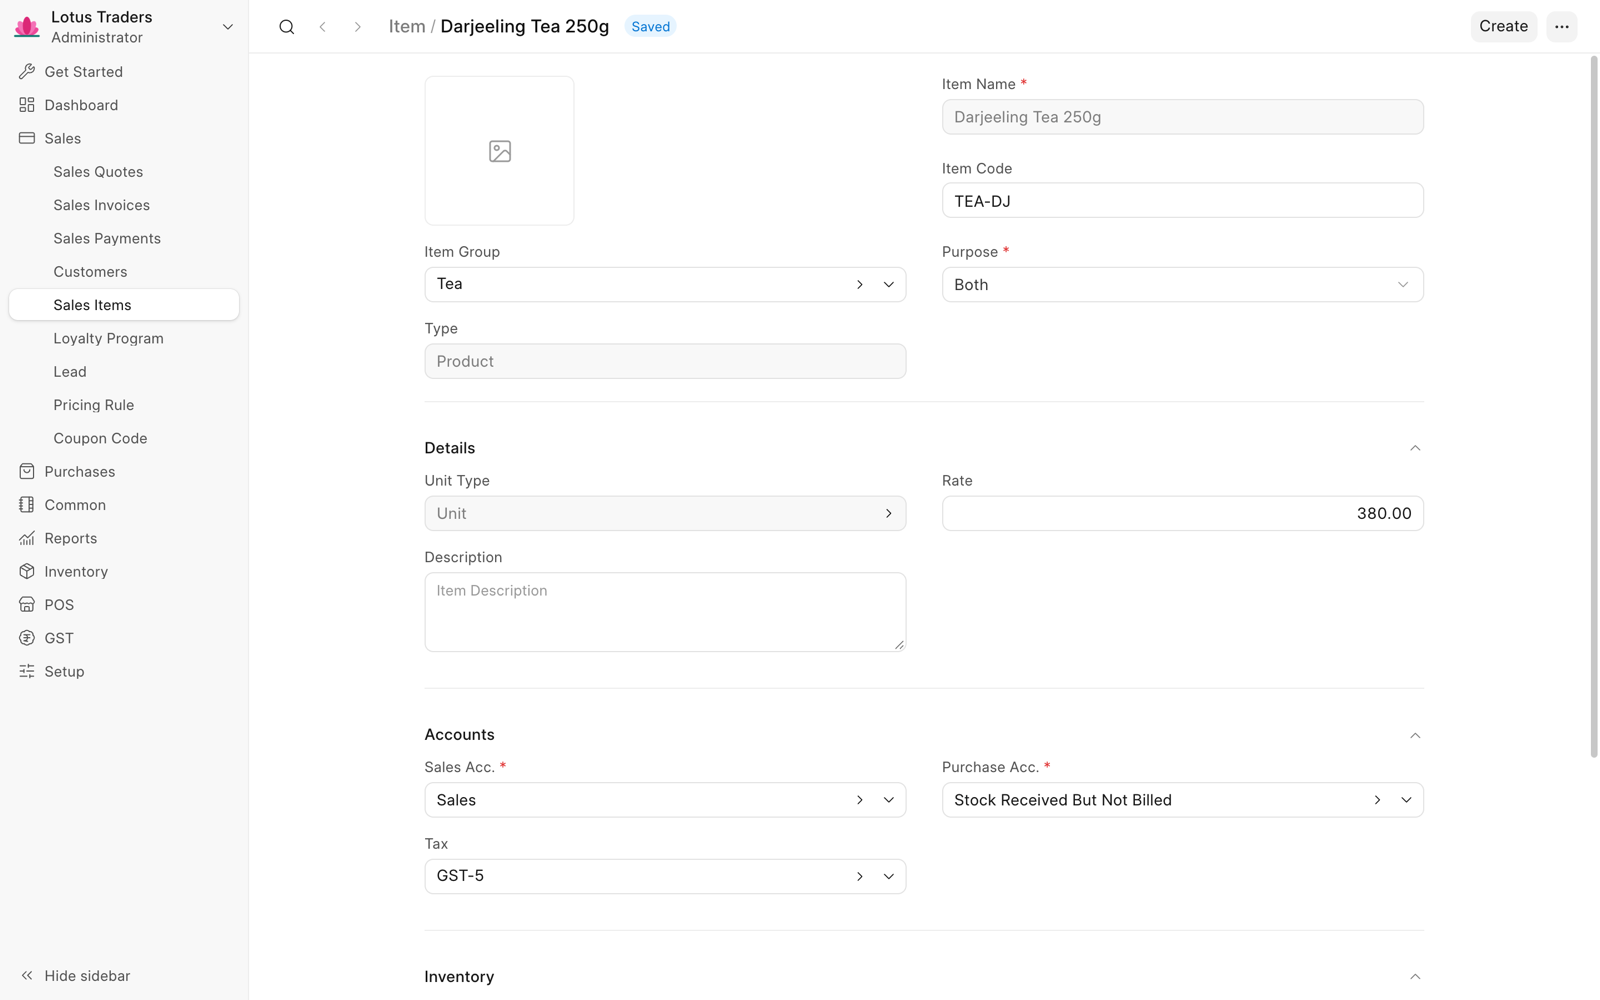This screenshot has width=1600, height=1000.
Task: Open the Item Group dropdown arrow
Action: click(888, 285)
